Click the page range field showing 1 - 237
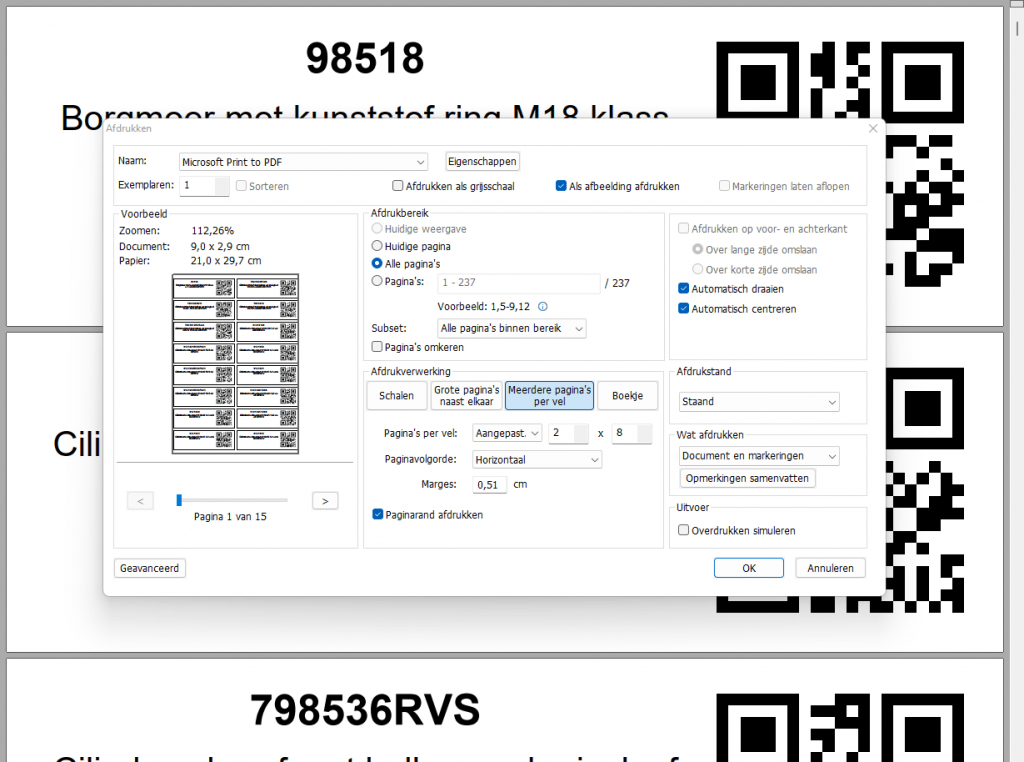This screenshot has width=1024, height=762. [x=519, y=283]
